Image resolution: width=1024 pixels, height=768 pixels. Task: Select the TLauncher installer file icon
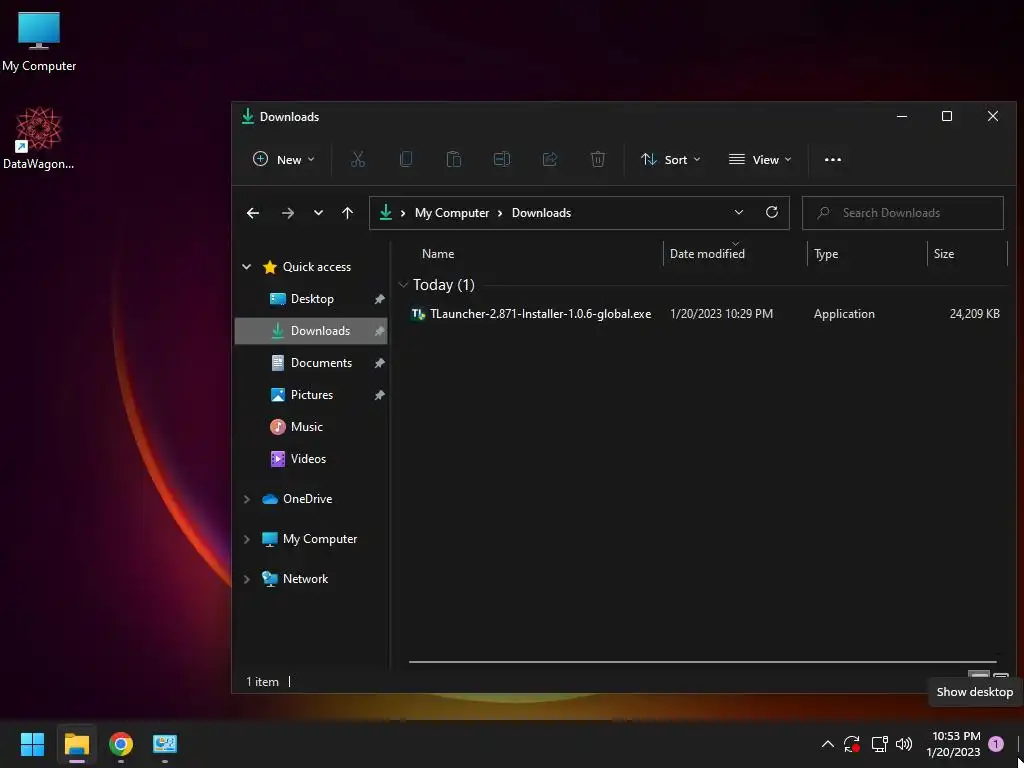tap(418, 314)
